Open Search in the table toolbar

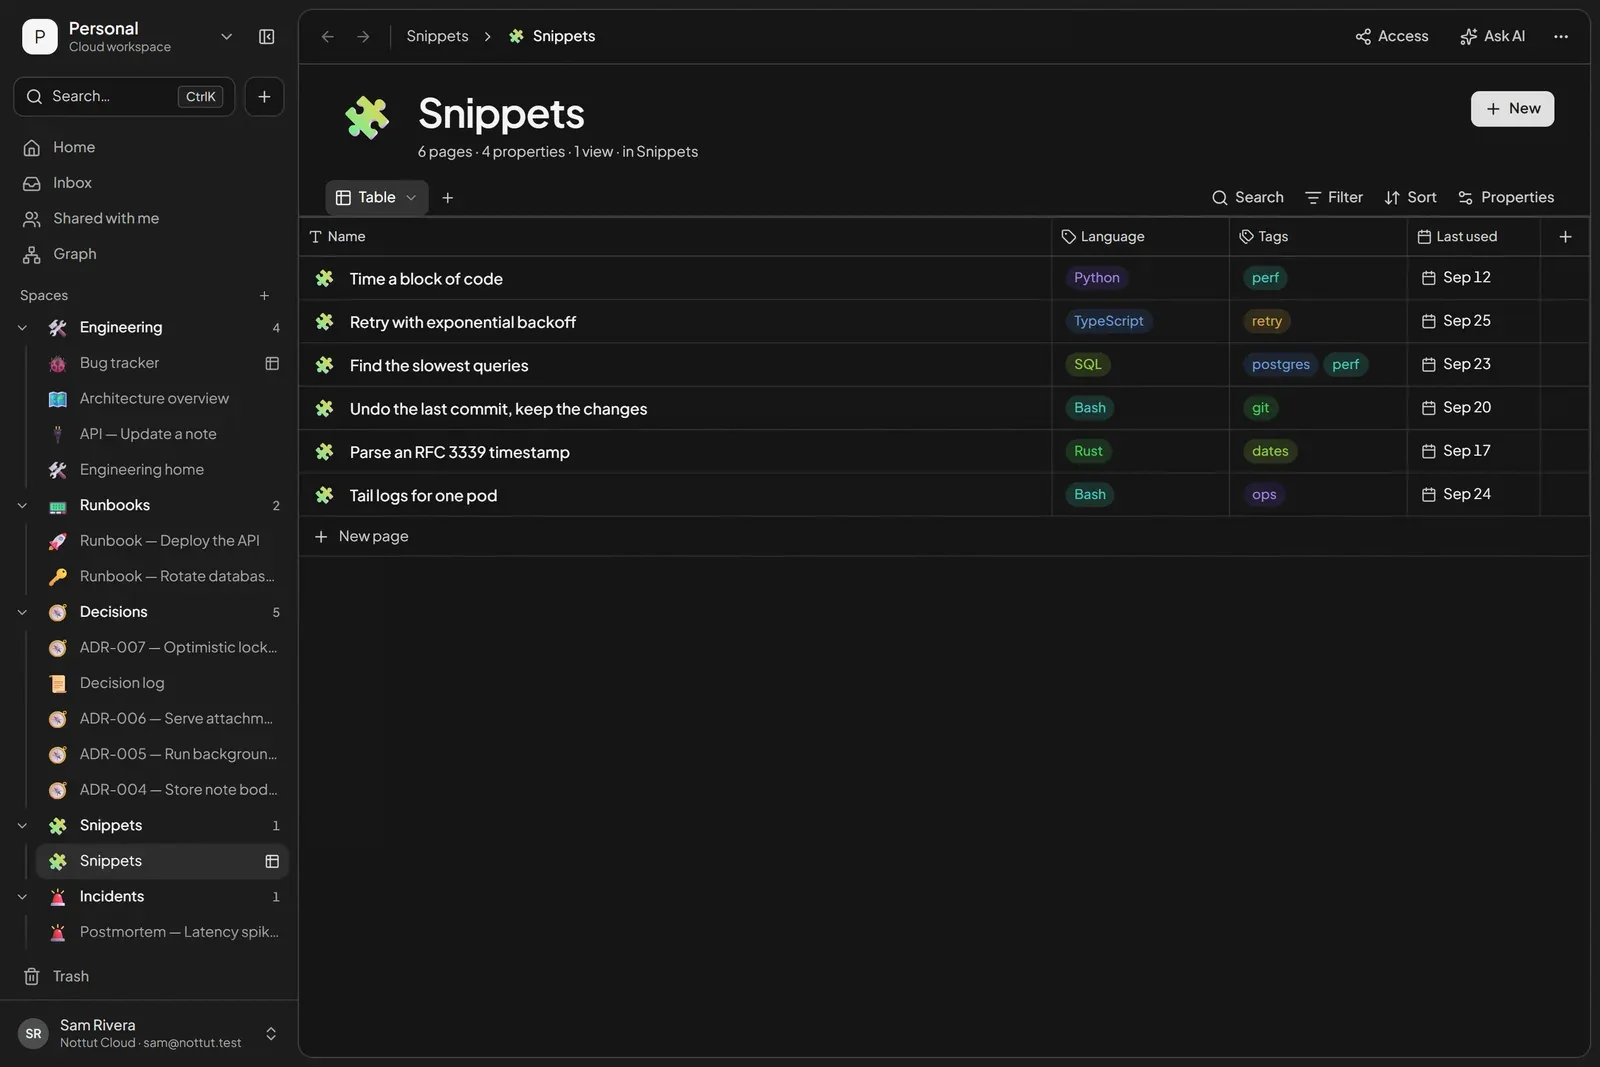pyautogui.click(x=1247, y=198)
